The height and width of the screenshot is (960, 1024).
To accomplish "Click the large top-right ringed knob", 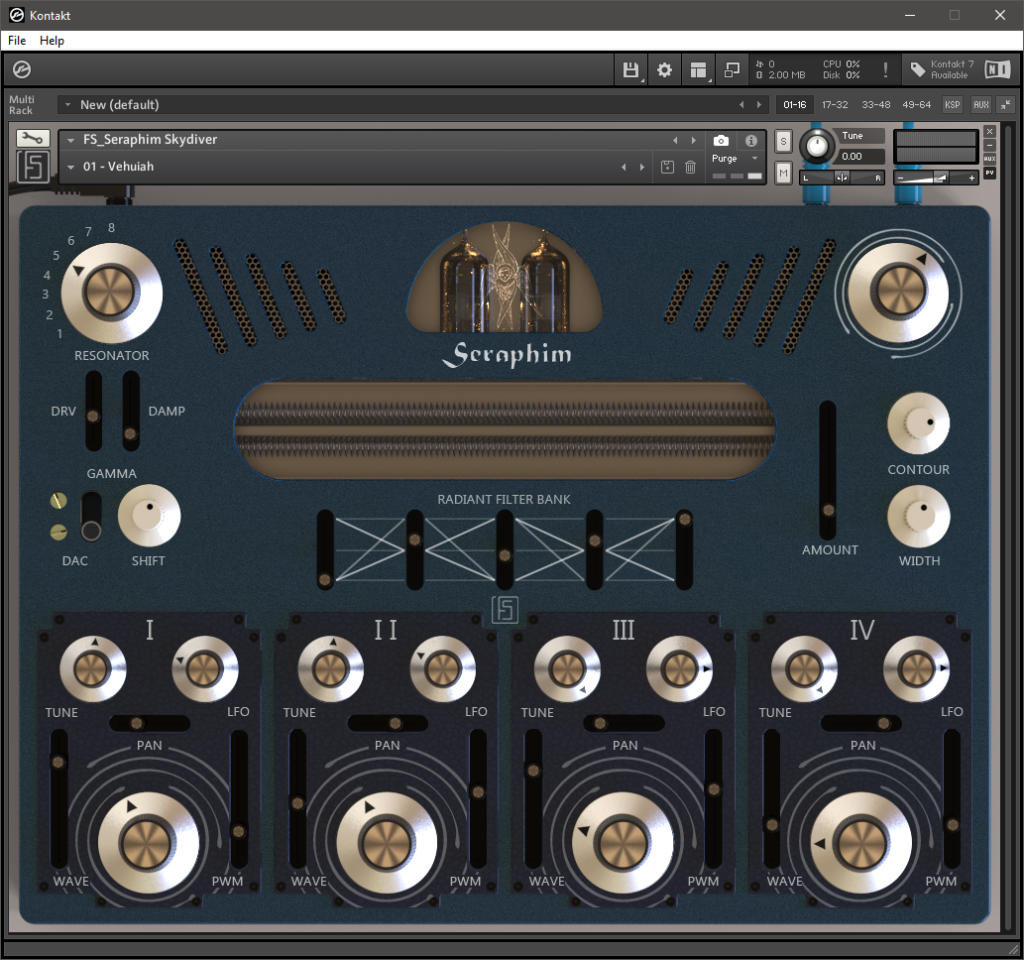I will [x=899, y=291].
